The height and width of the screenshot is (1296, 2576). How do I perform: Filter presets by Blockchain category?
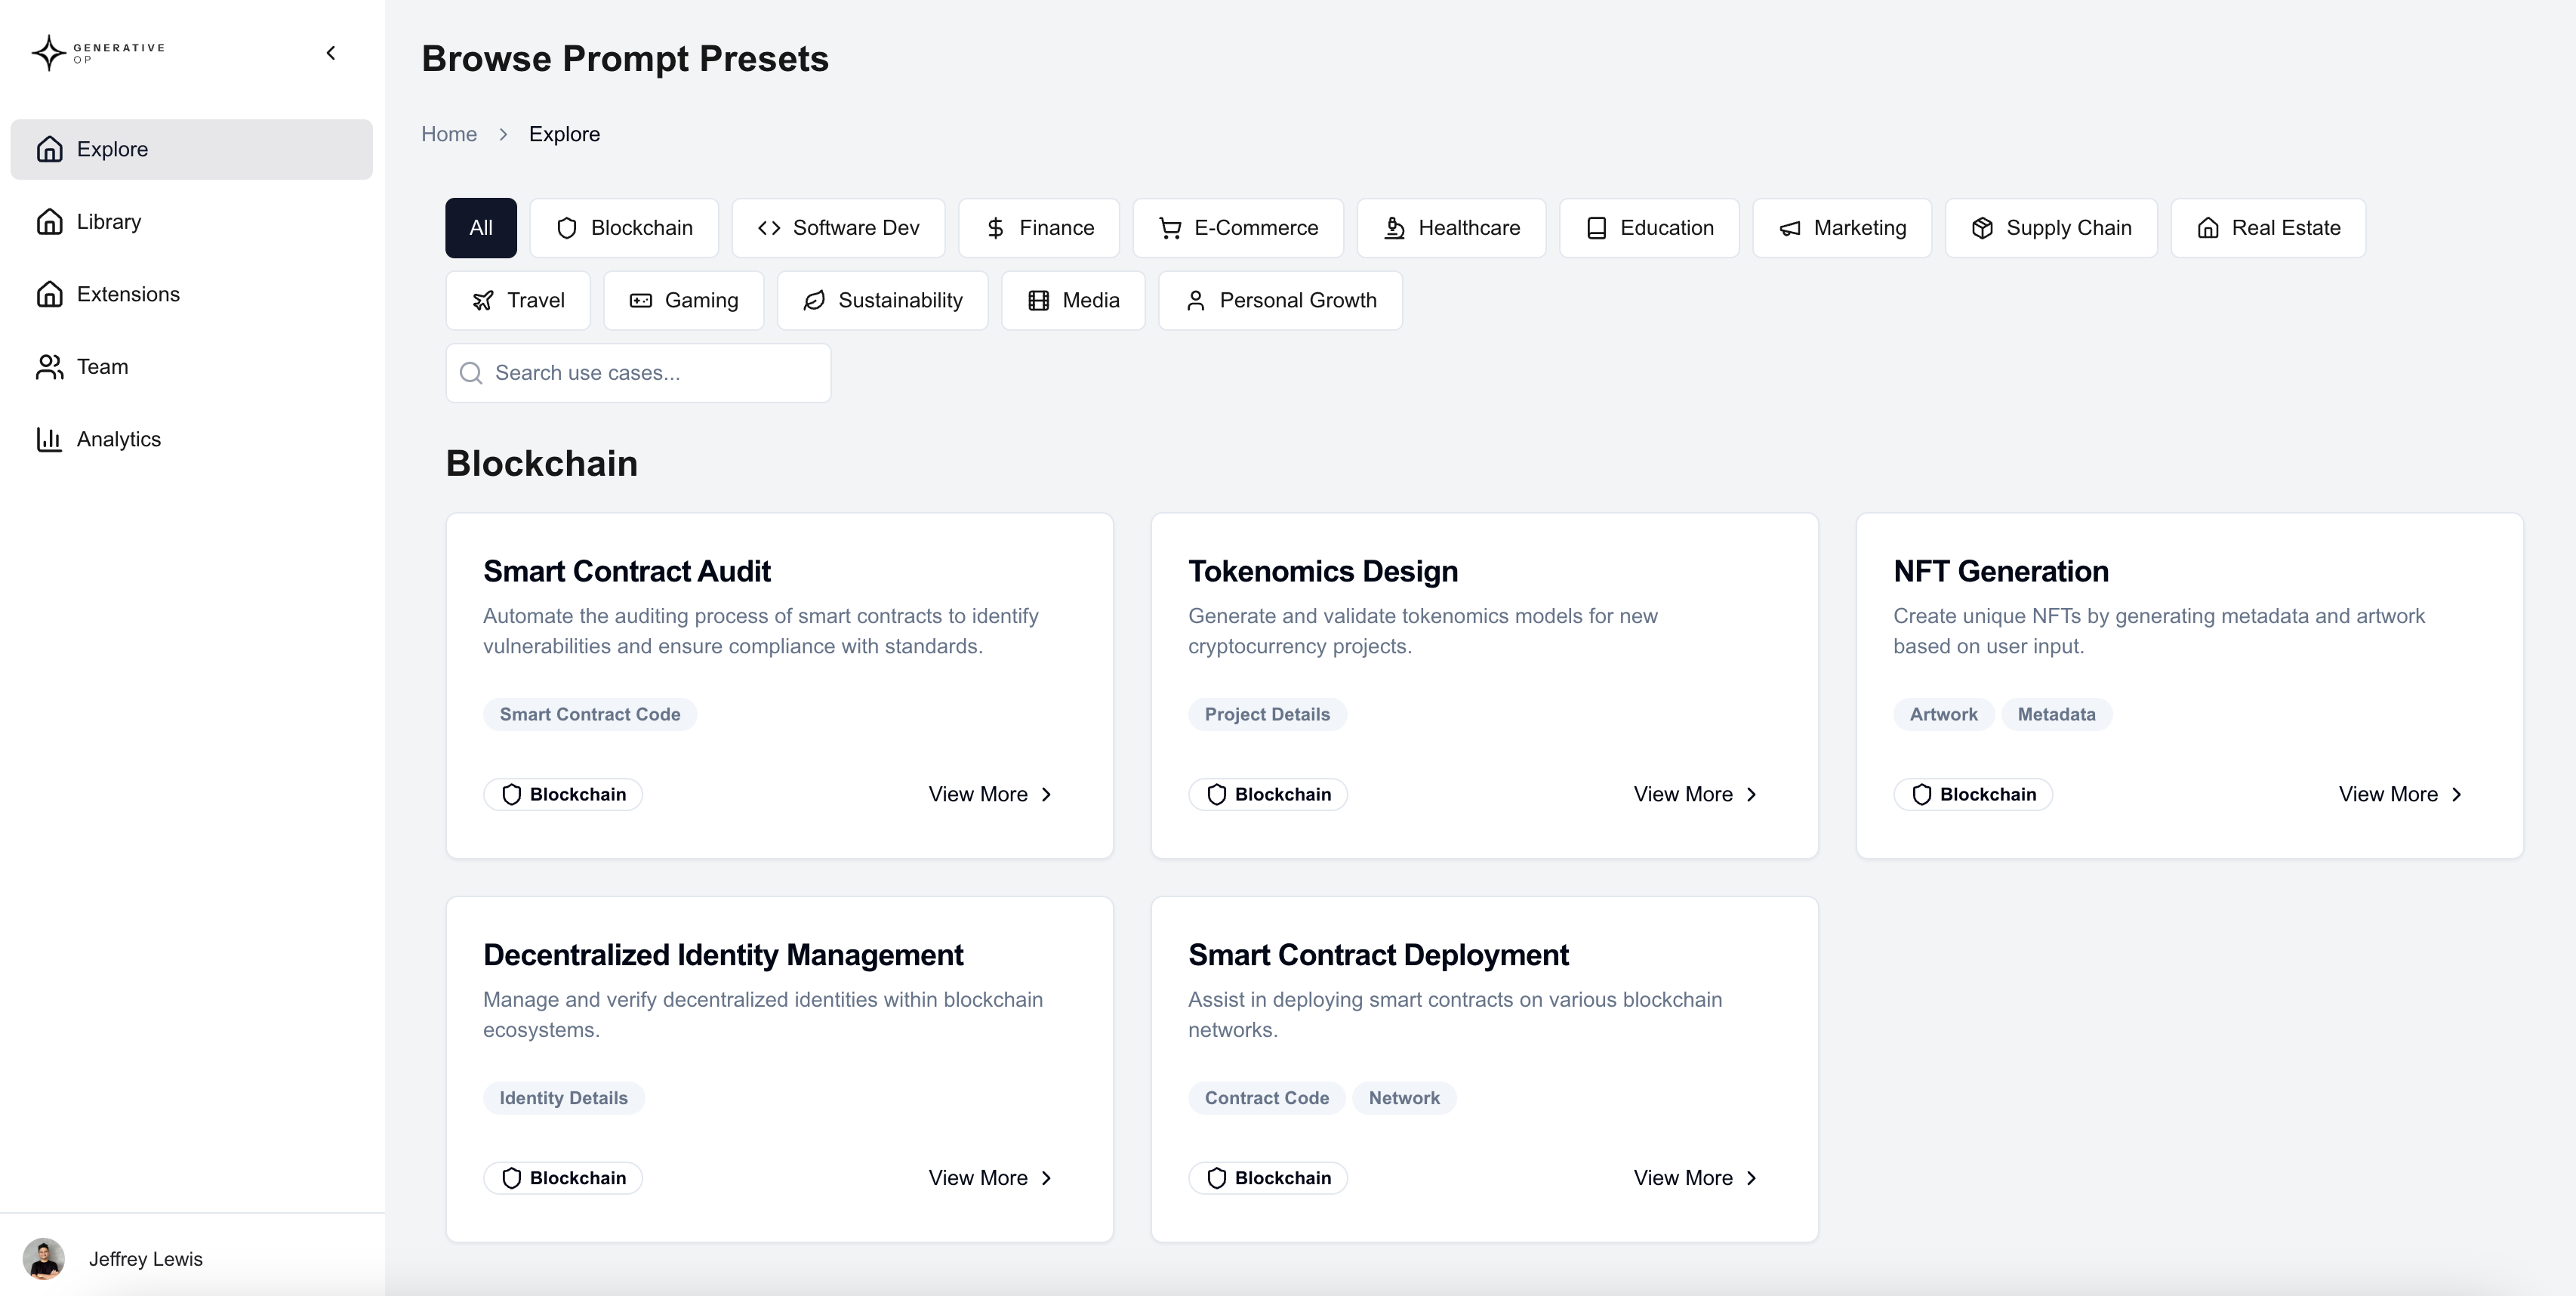[x=624, y=228]
